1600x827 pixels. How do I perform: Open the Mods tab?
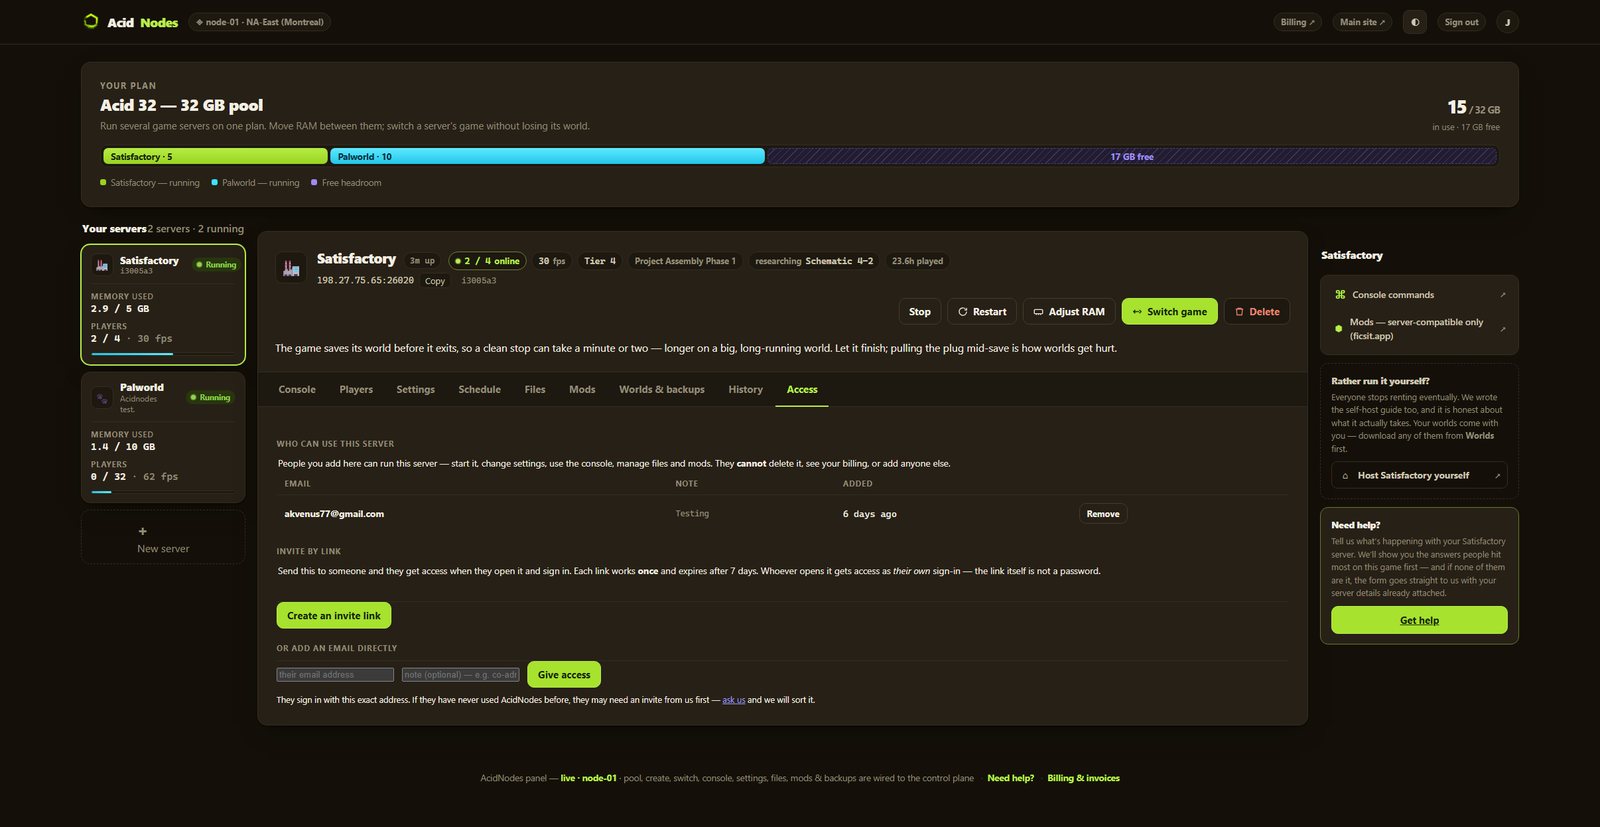(x=582, y=390)
